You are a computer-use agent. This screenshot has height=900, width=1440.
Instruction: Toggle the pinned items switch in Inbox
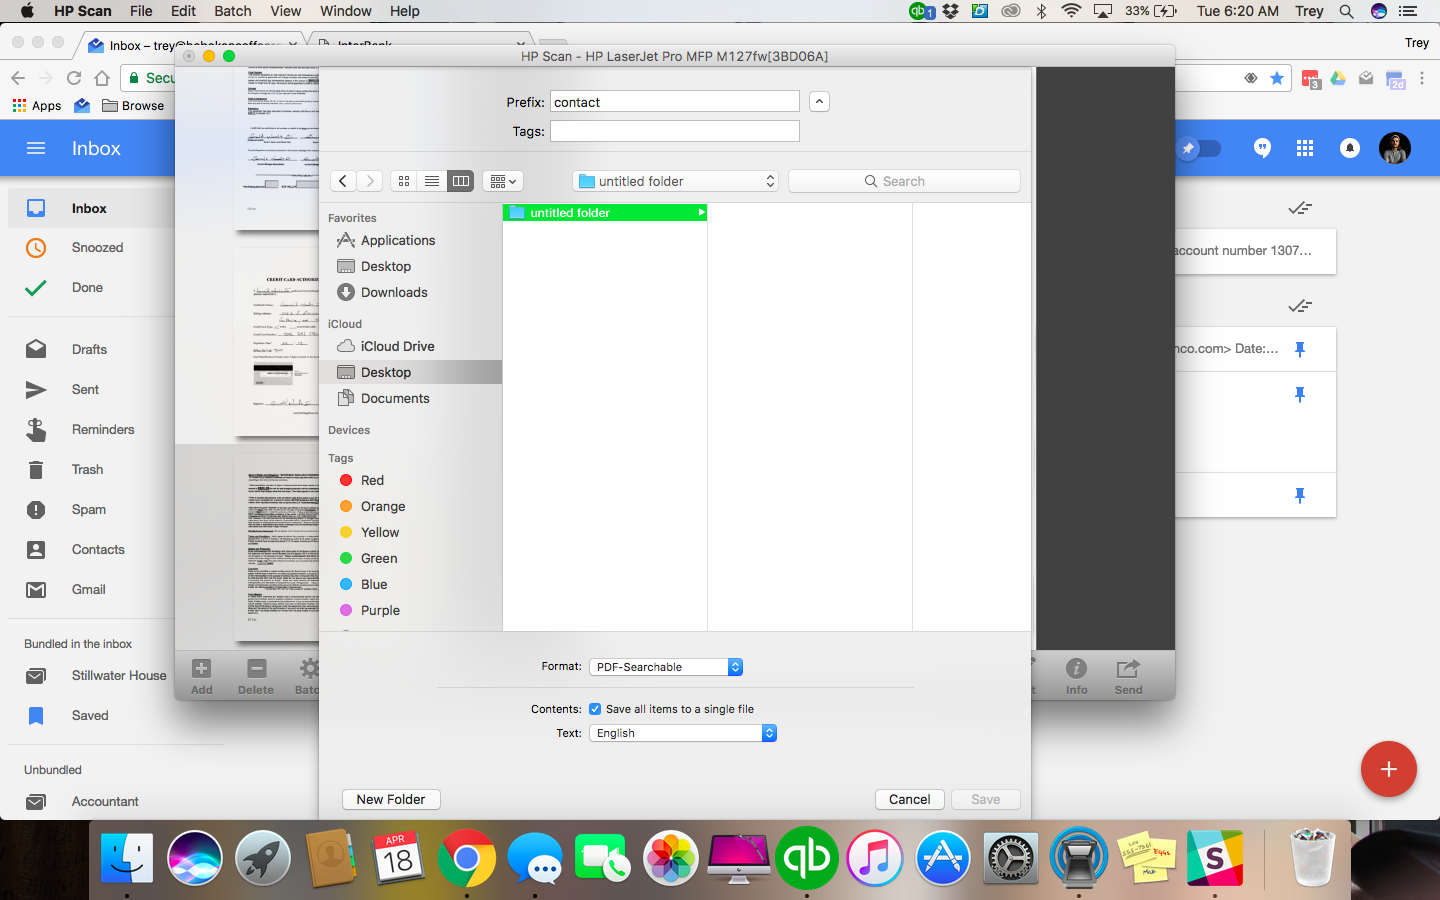coord(1198,148)
